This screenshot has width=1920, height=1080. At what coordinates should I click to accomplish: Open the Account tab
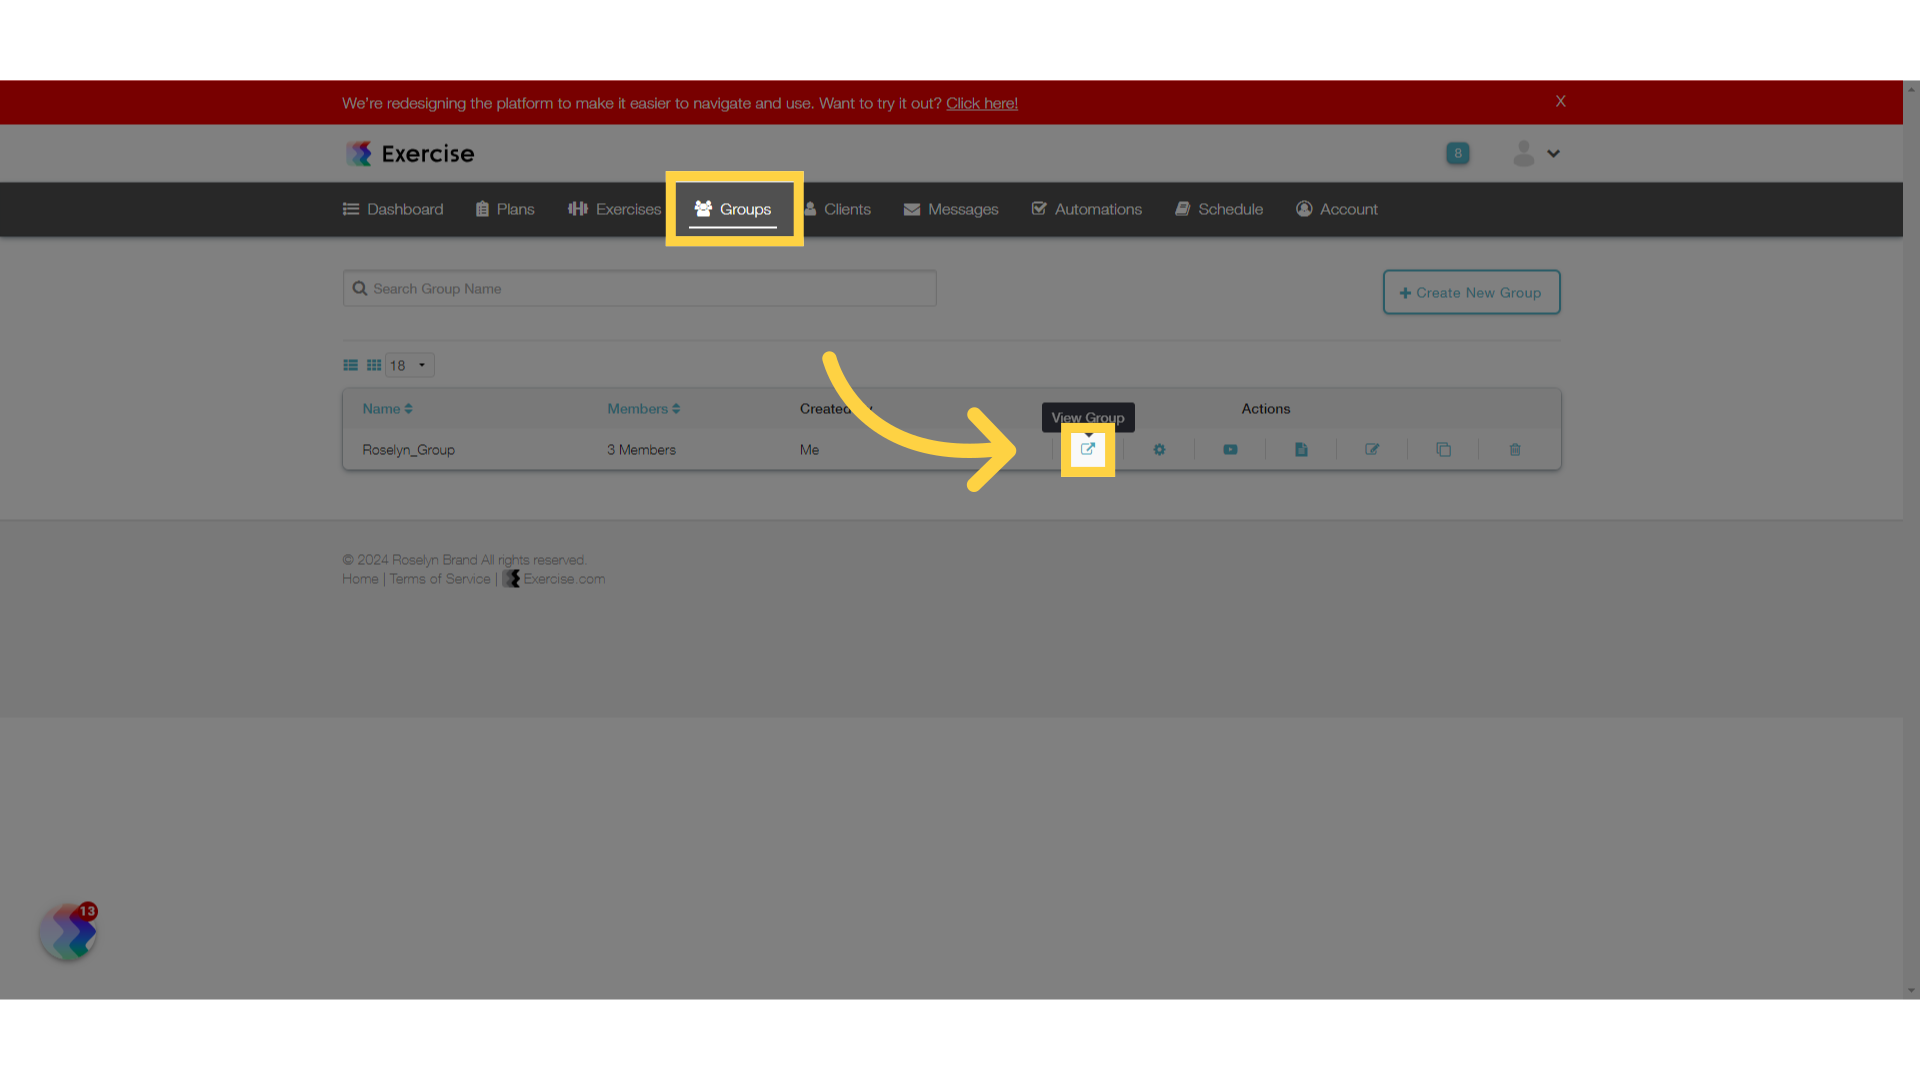pyautogui.click(x=1337, y=209)
